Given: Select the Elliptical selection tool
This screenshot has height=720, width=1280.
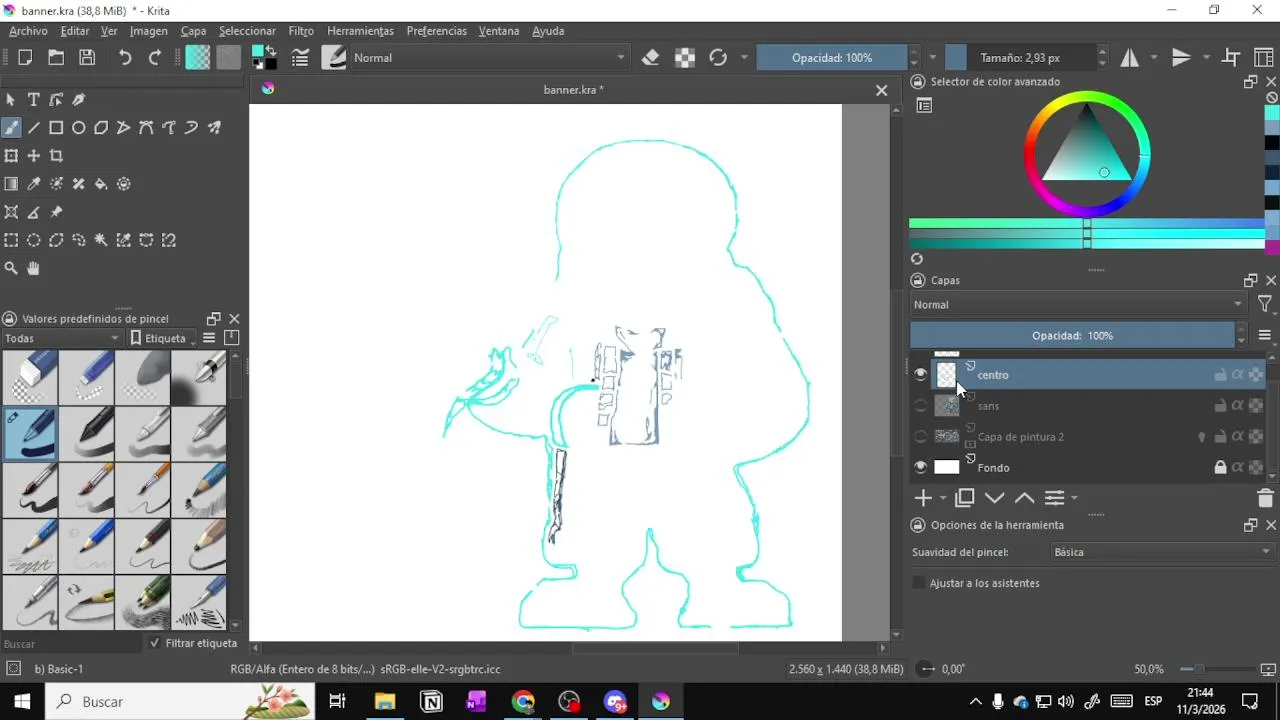Looking at the screenshot, I should (x=33, y=240).
